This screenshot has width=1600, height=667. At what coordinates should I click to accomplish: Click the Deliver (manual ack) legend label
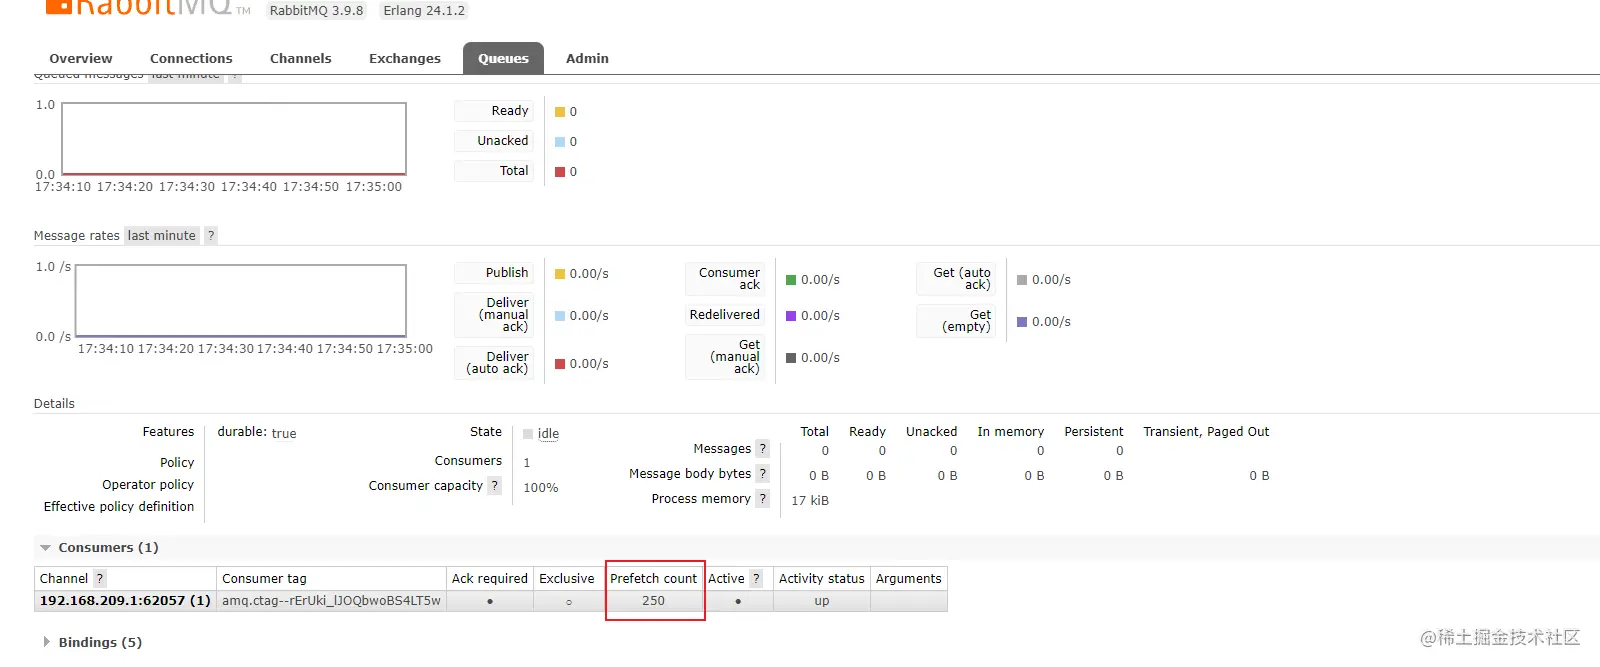(x=494, y=315)
